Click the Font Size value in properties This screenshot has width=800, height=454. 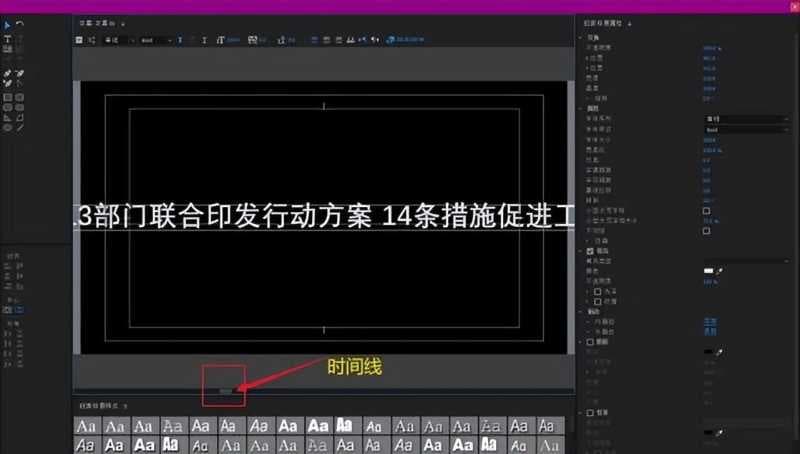pyautogui.click(x=709, y=140)
